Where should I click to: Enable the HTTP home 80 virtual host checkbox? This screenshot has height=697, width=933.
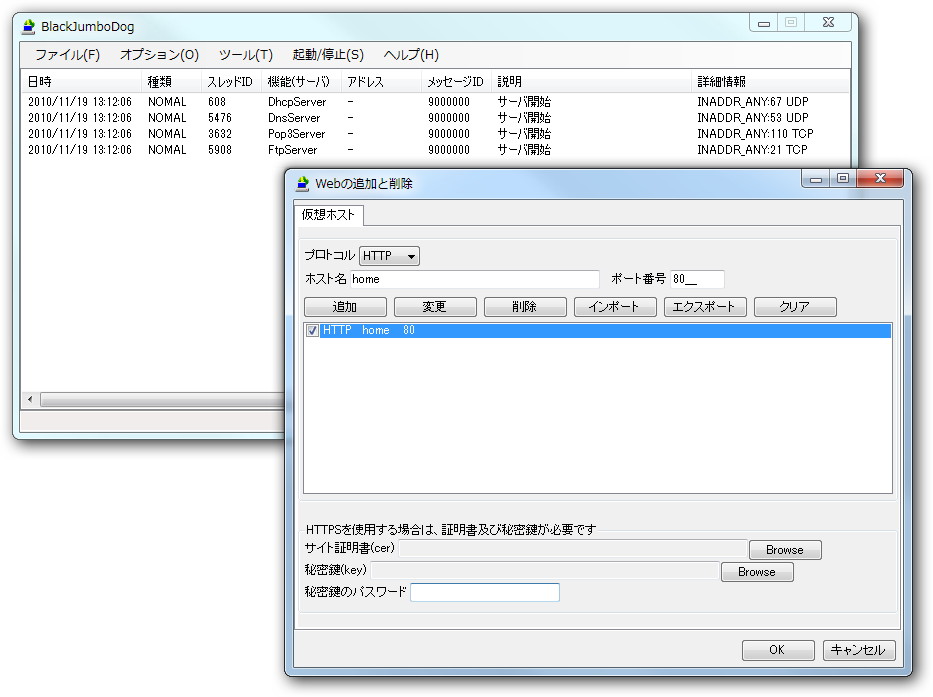tap(313, 329)
